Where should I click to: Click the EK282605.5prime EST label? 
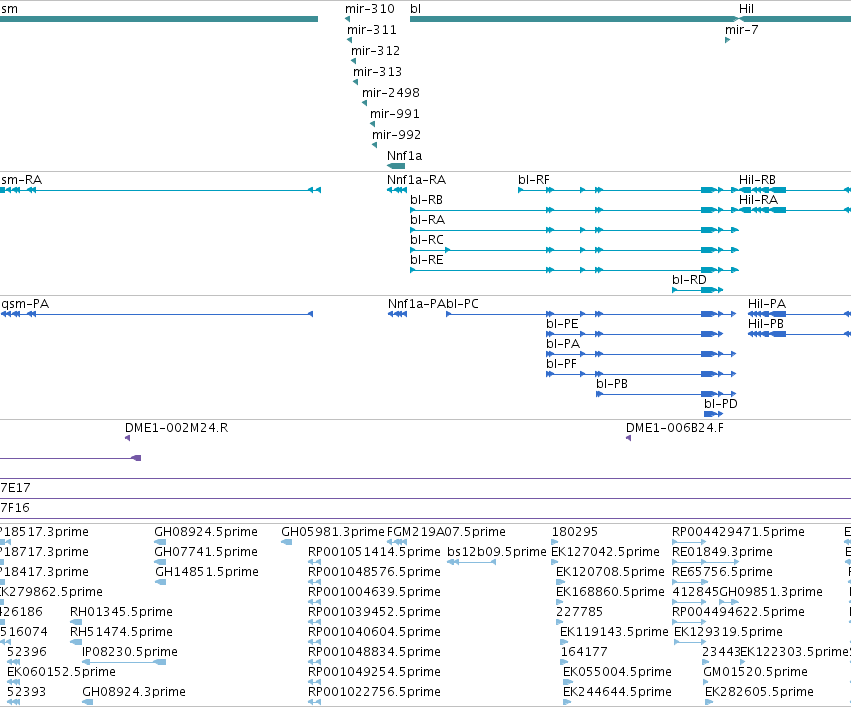point(759,692)
